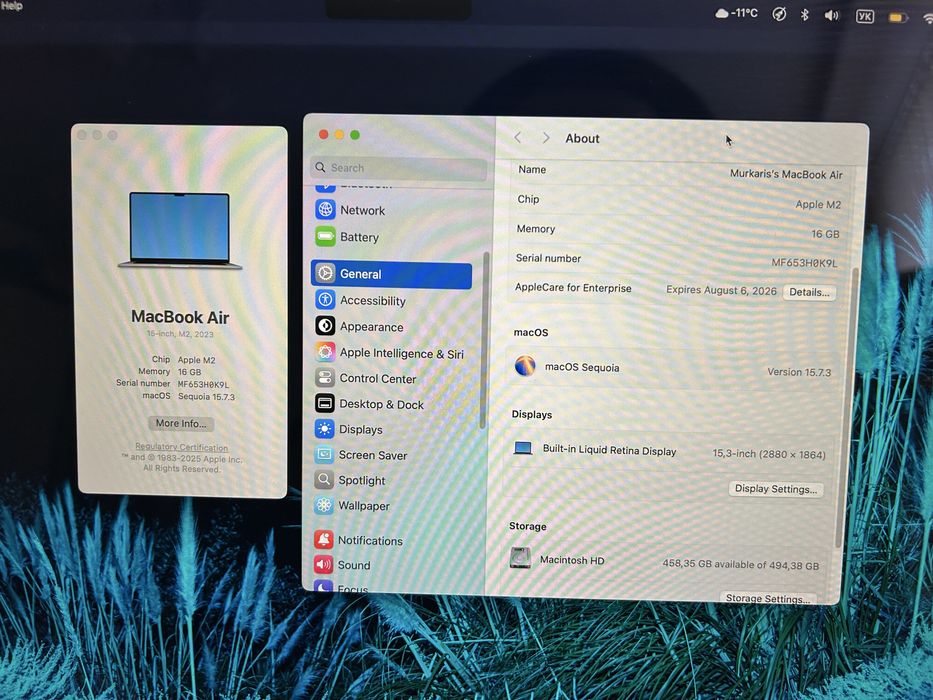Open weather status showing -11°C
This screenshot has width=933, height=700.
[737, 12]
